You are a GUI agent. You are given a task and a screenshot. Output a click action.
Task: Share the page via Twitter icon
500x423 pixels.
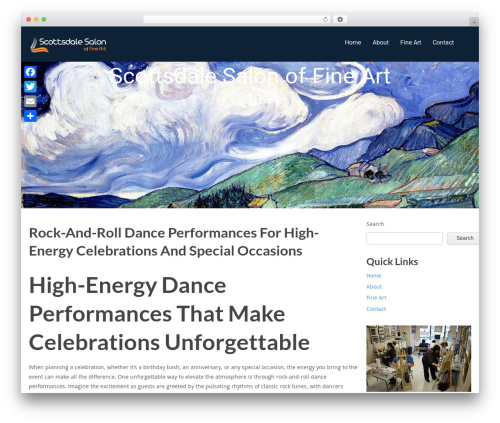(30, 87)
